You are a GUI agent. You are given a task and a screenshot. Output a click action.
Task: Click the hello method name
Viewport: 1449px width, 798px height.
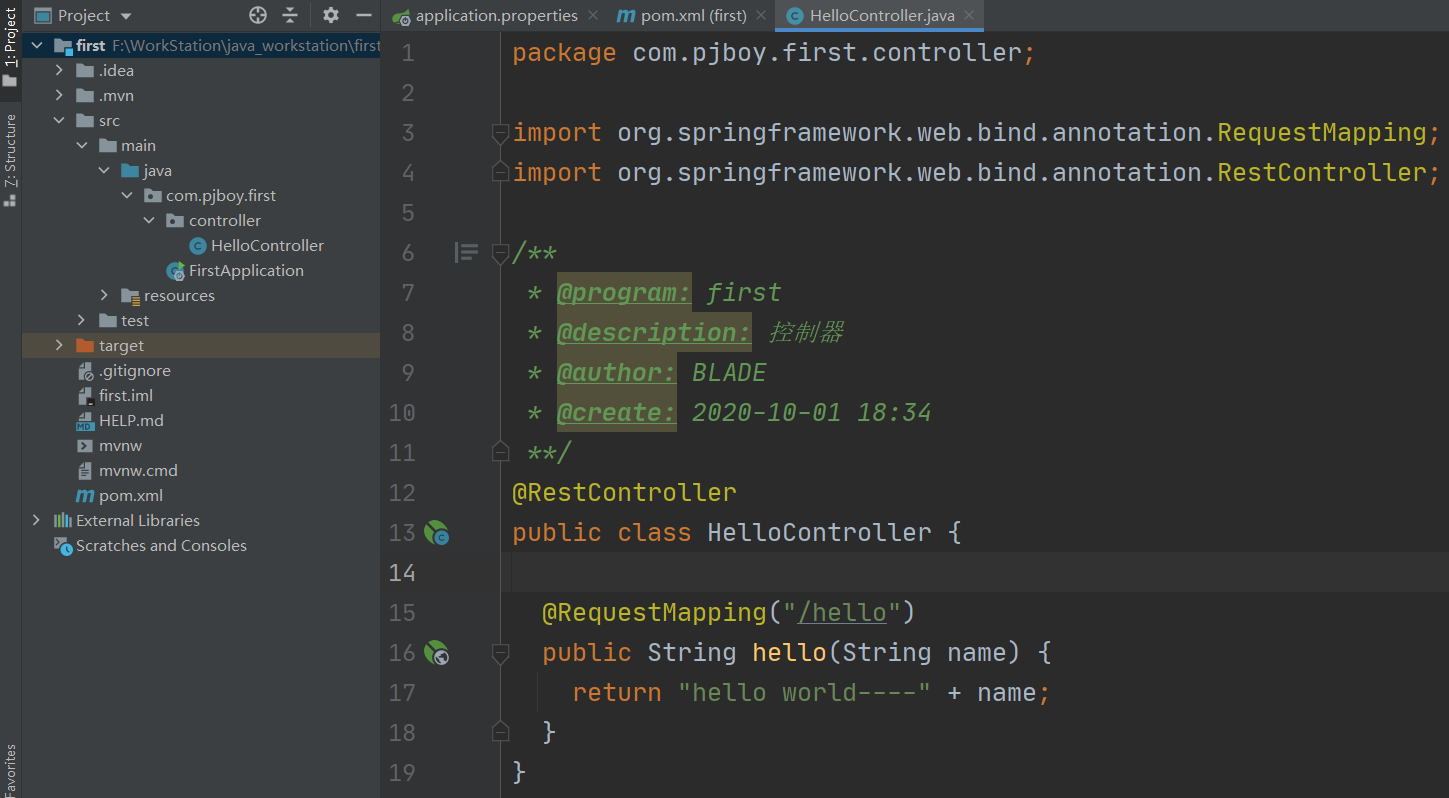click(790, 652)
